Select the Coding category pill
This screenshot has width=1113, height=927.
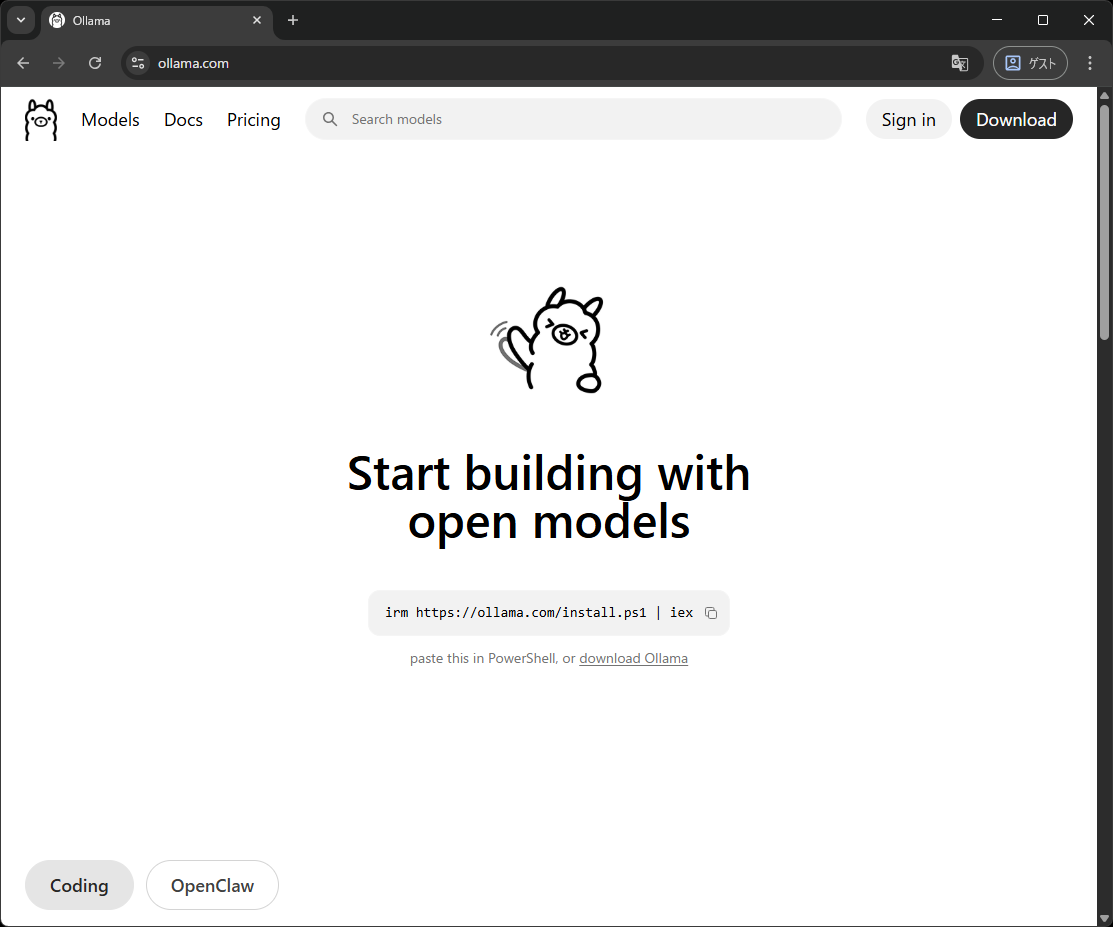79,885
